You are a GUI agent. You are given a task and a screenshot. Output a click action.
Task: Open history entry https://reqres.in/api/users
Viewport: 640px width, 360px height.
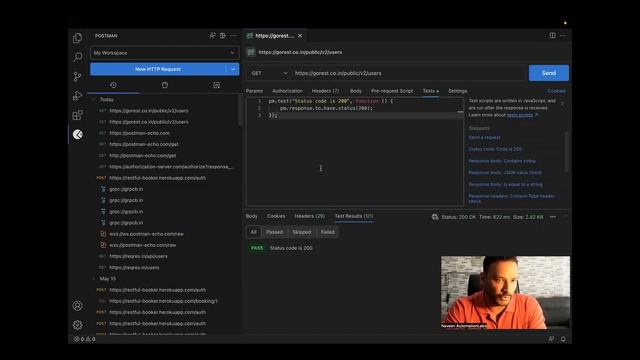pos(138,256)
